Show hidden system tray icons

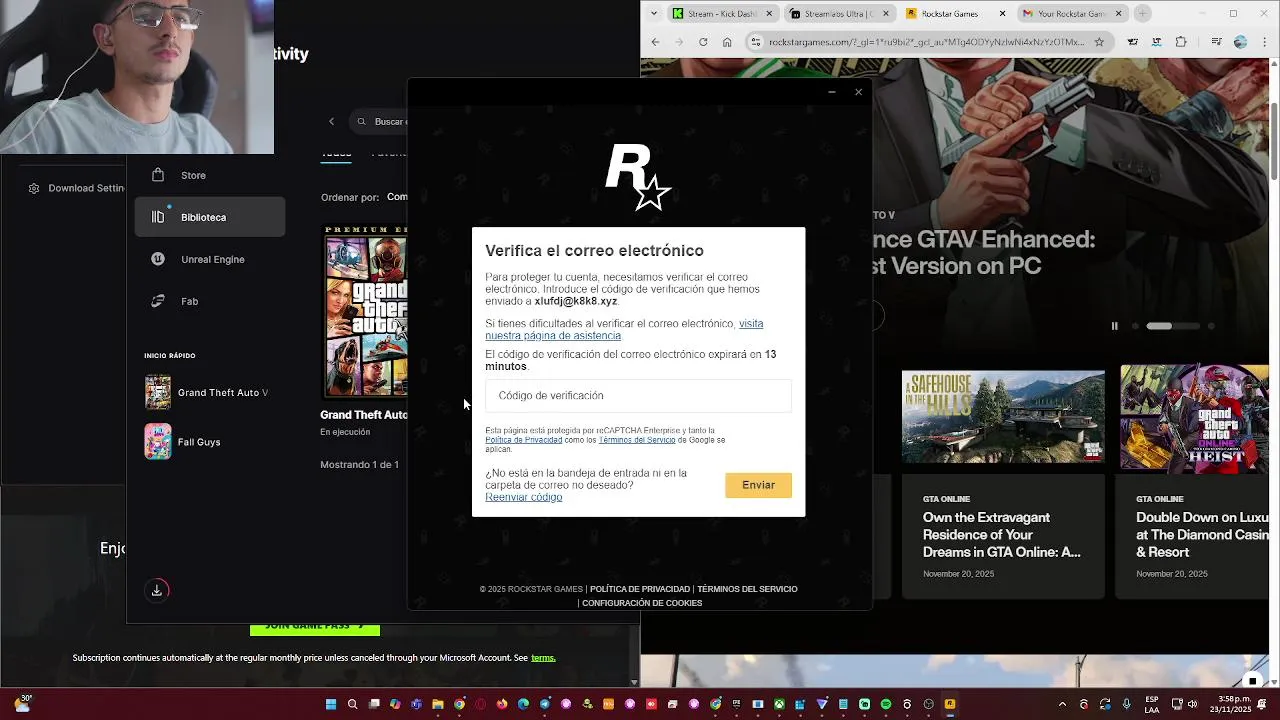1064,704
